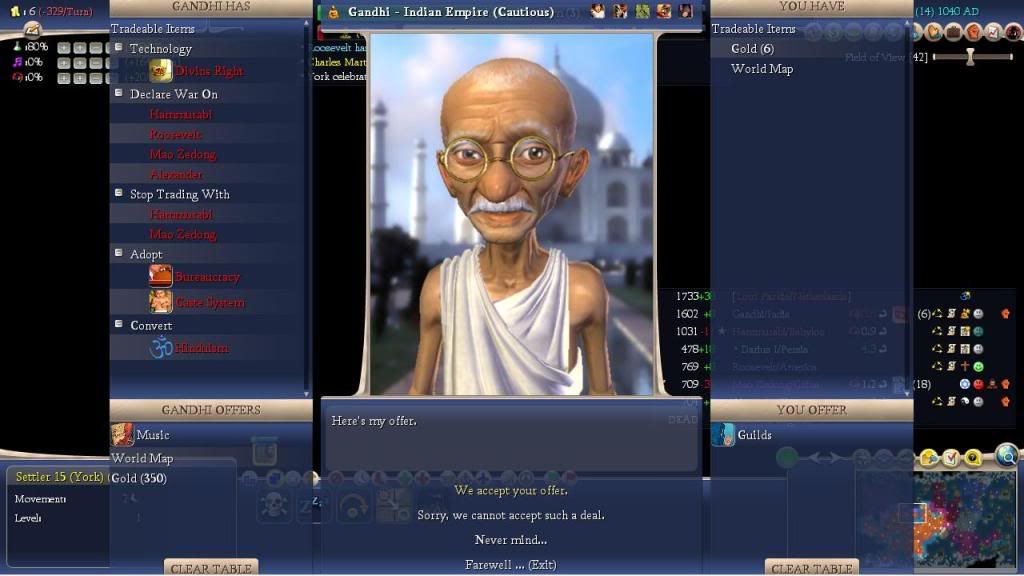Click the teal face icon in score row 1031

point(978,332)
